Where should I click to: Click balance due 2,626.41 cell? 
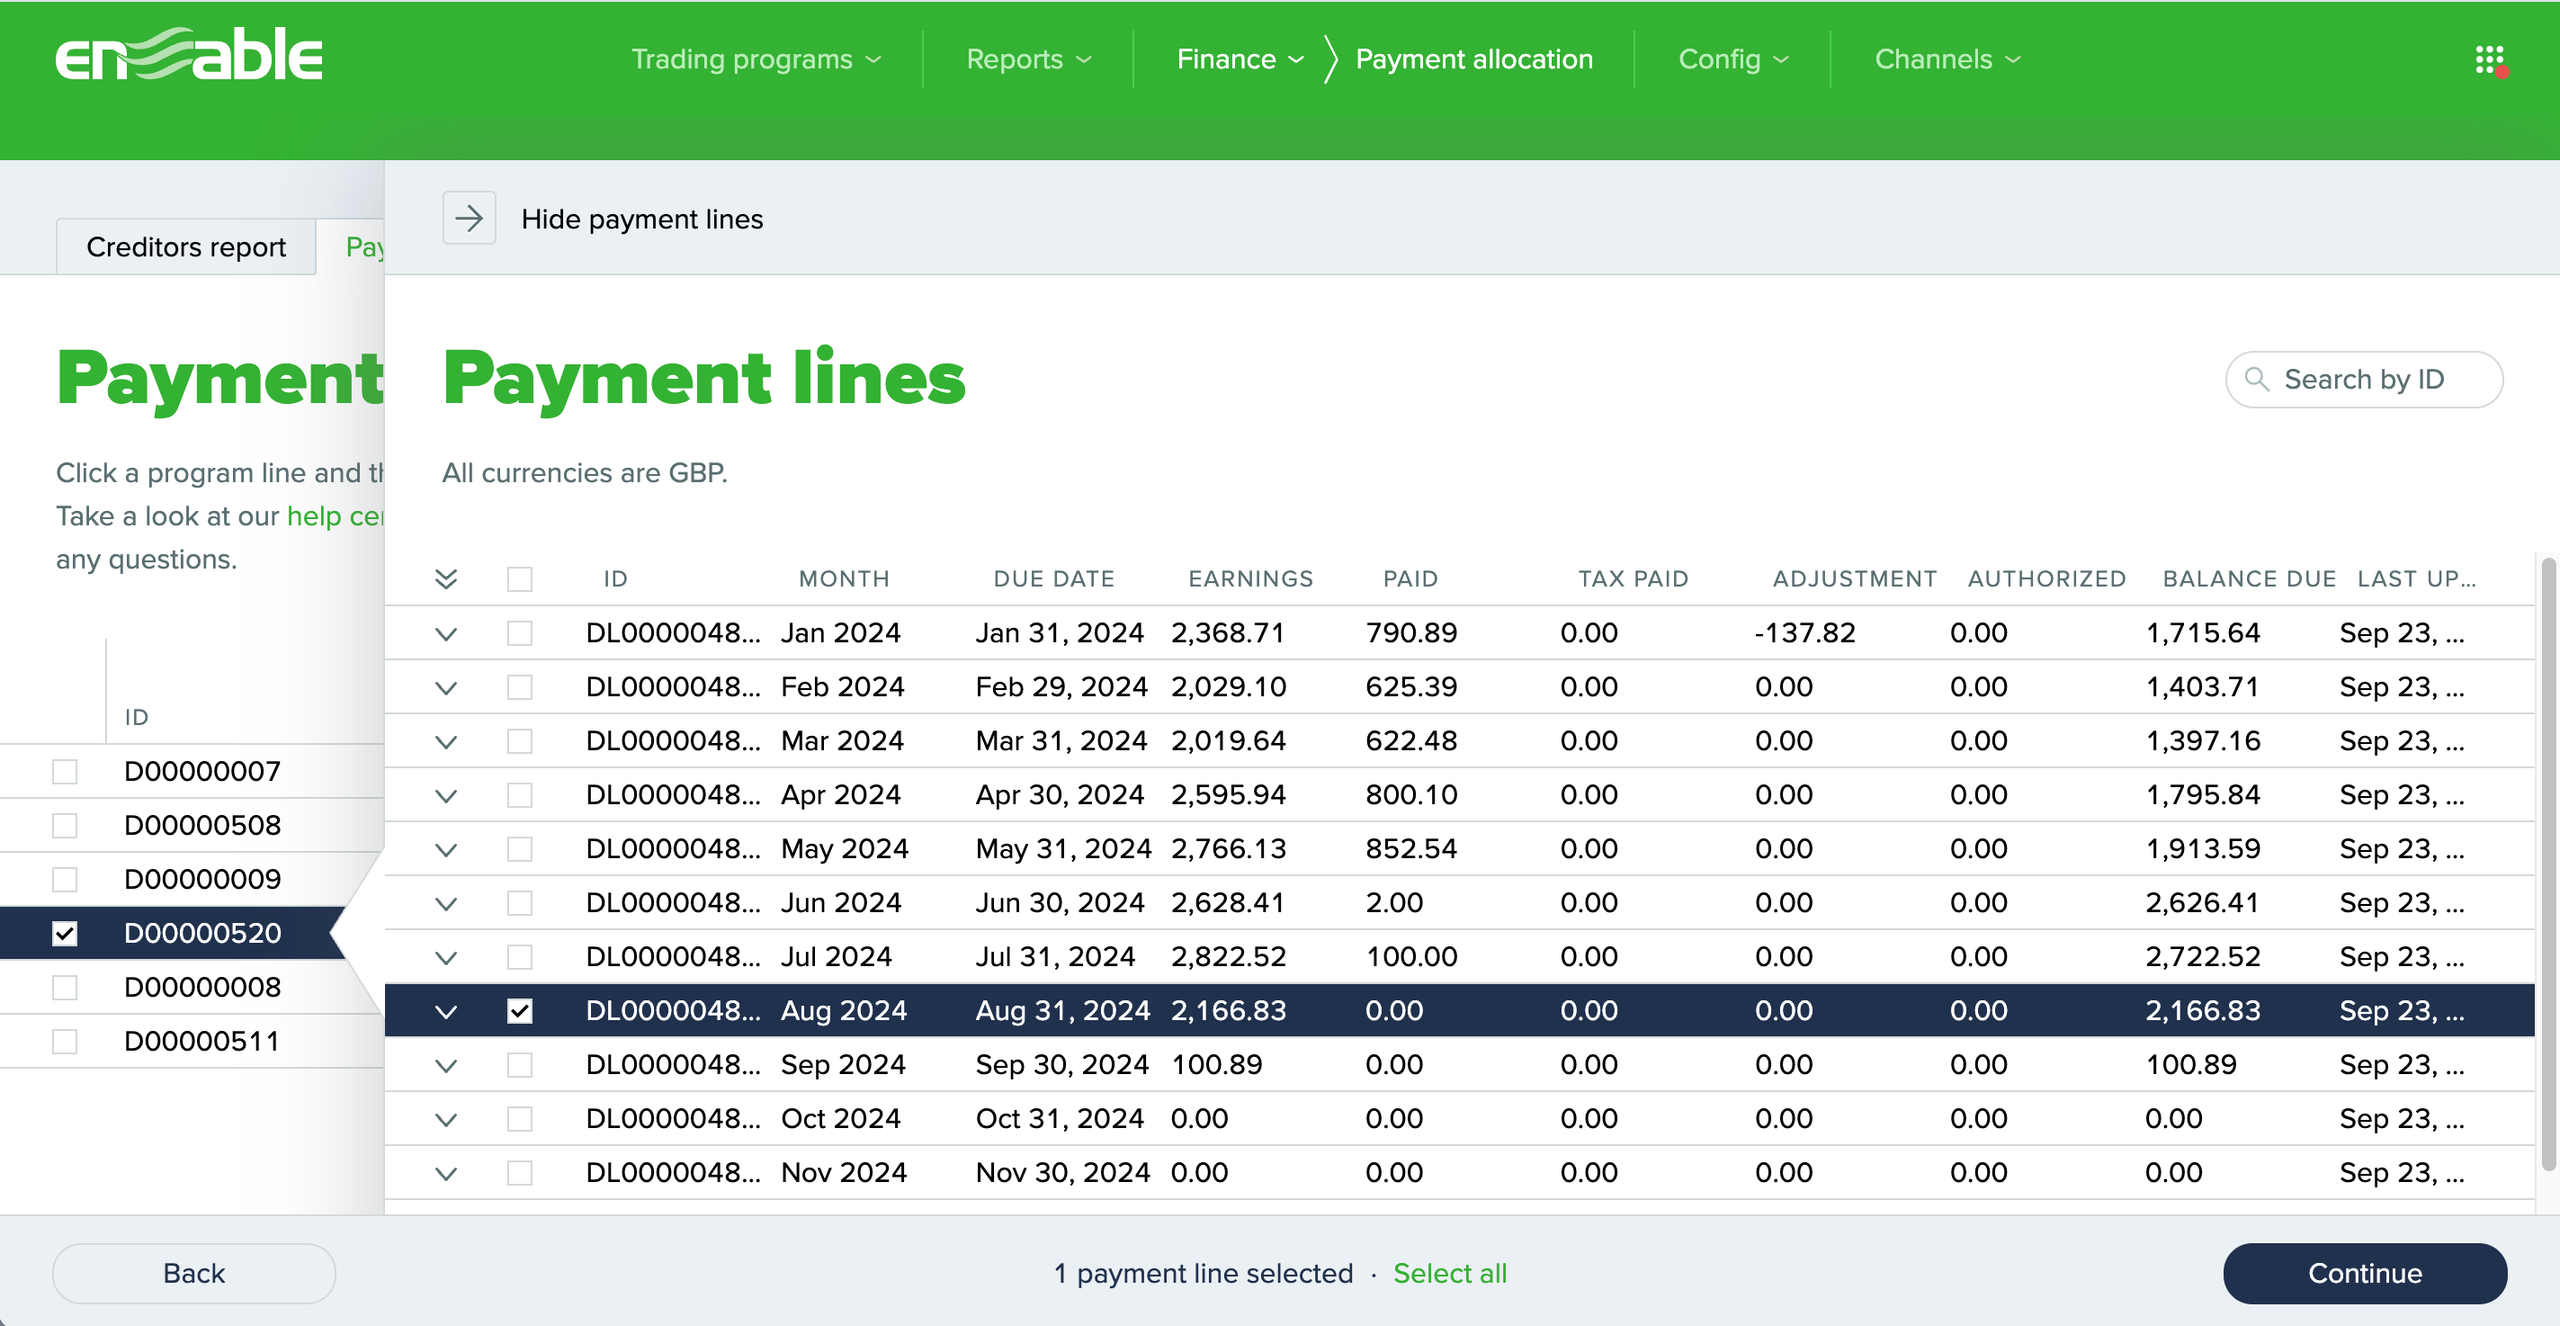coord(2203,903)
